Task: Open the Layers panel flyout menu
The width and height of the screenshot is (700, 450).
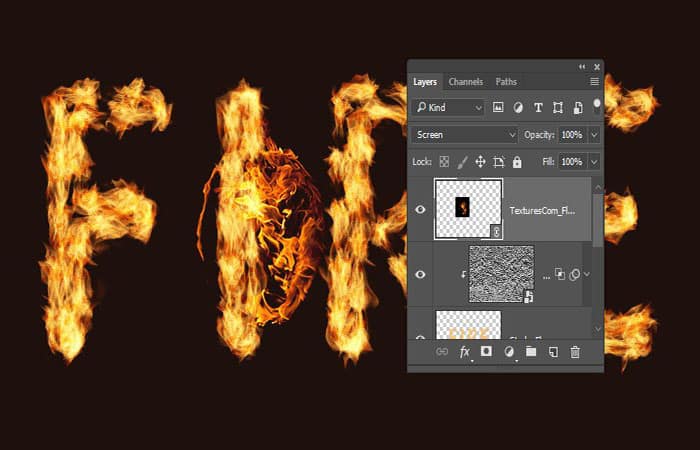Action: [594, 82]
